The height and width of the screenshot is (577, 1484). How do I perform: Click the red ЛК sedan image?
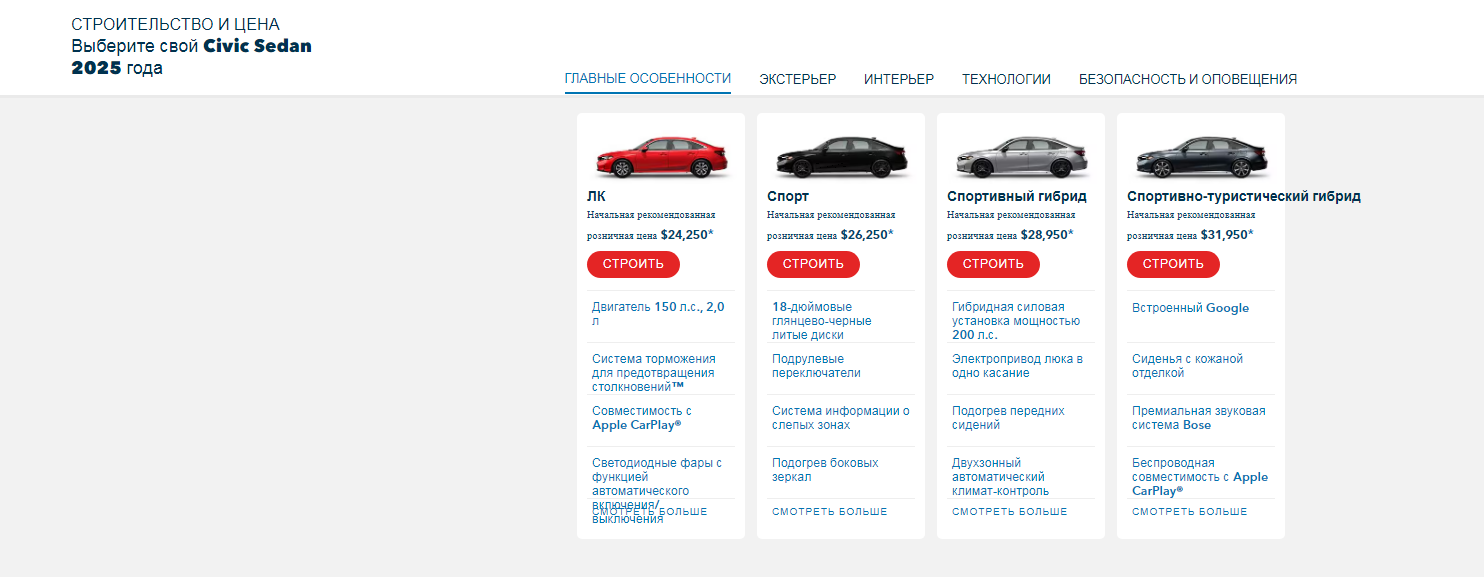pos(661,156)
